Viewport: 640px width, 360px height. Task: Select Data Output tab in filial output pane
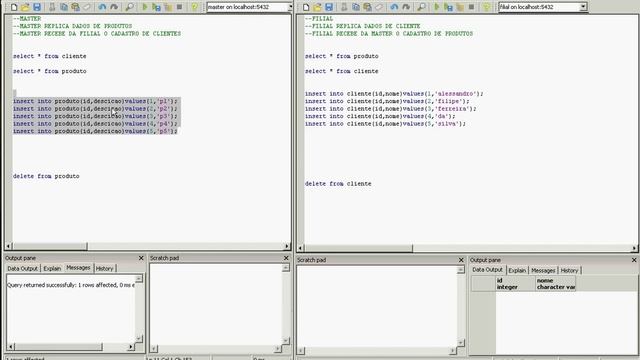(x=487, y=270)
